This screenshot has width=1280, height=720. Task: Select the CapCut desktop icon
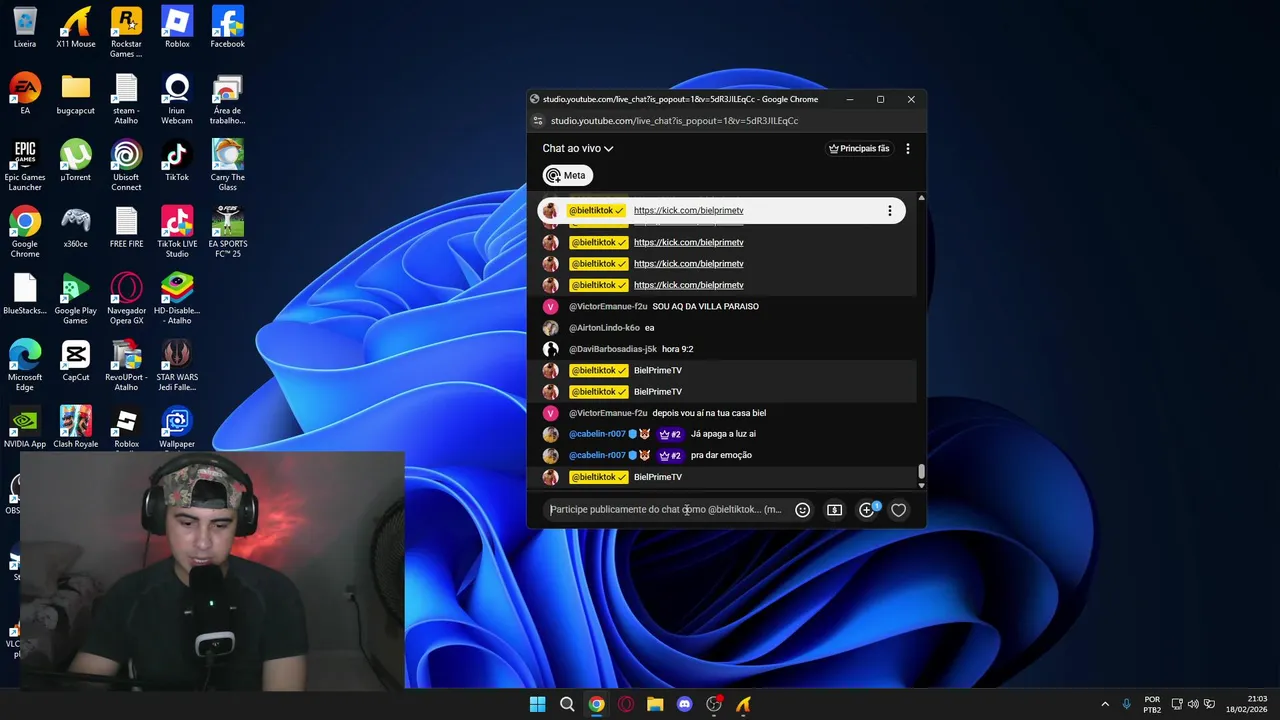(x=76, y=361)
